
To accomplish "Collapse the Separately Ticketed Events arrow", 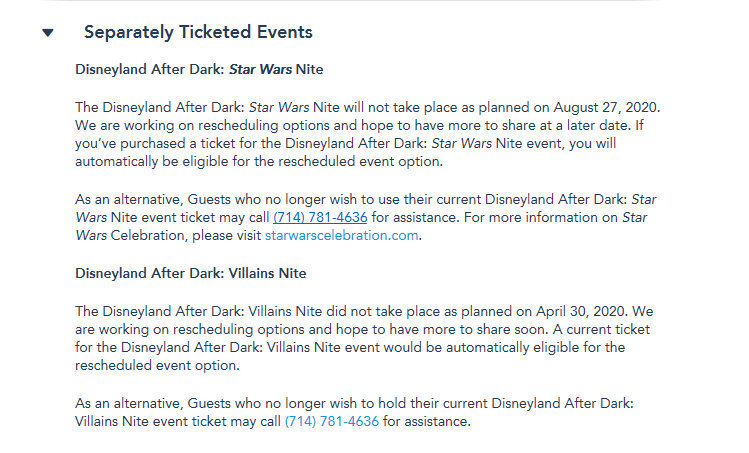I will [x=47, y=33].
